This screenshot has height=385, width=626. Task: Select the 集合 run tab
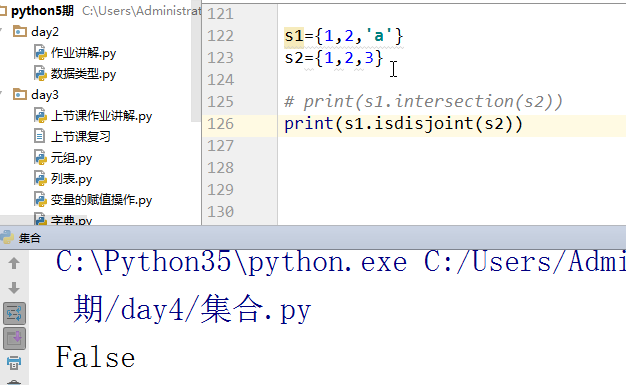(30, 238)
